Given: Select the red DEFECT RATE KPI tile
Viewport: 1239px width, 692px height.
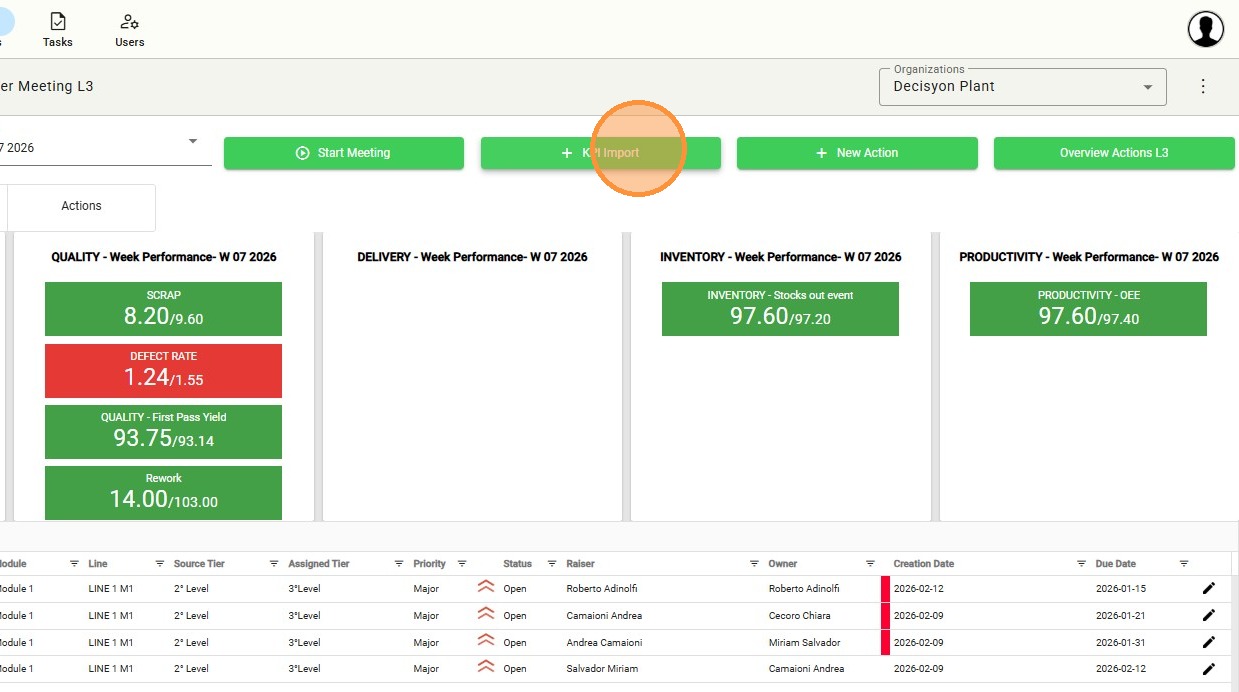Looking at the screenshot, I should (x=163, y=370).
